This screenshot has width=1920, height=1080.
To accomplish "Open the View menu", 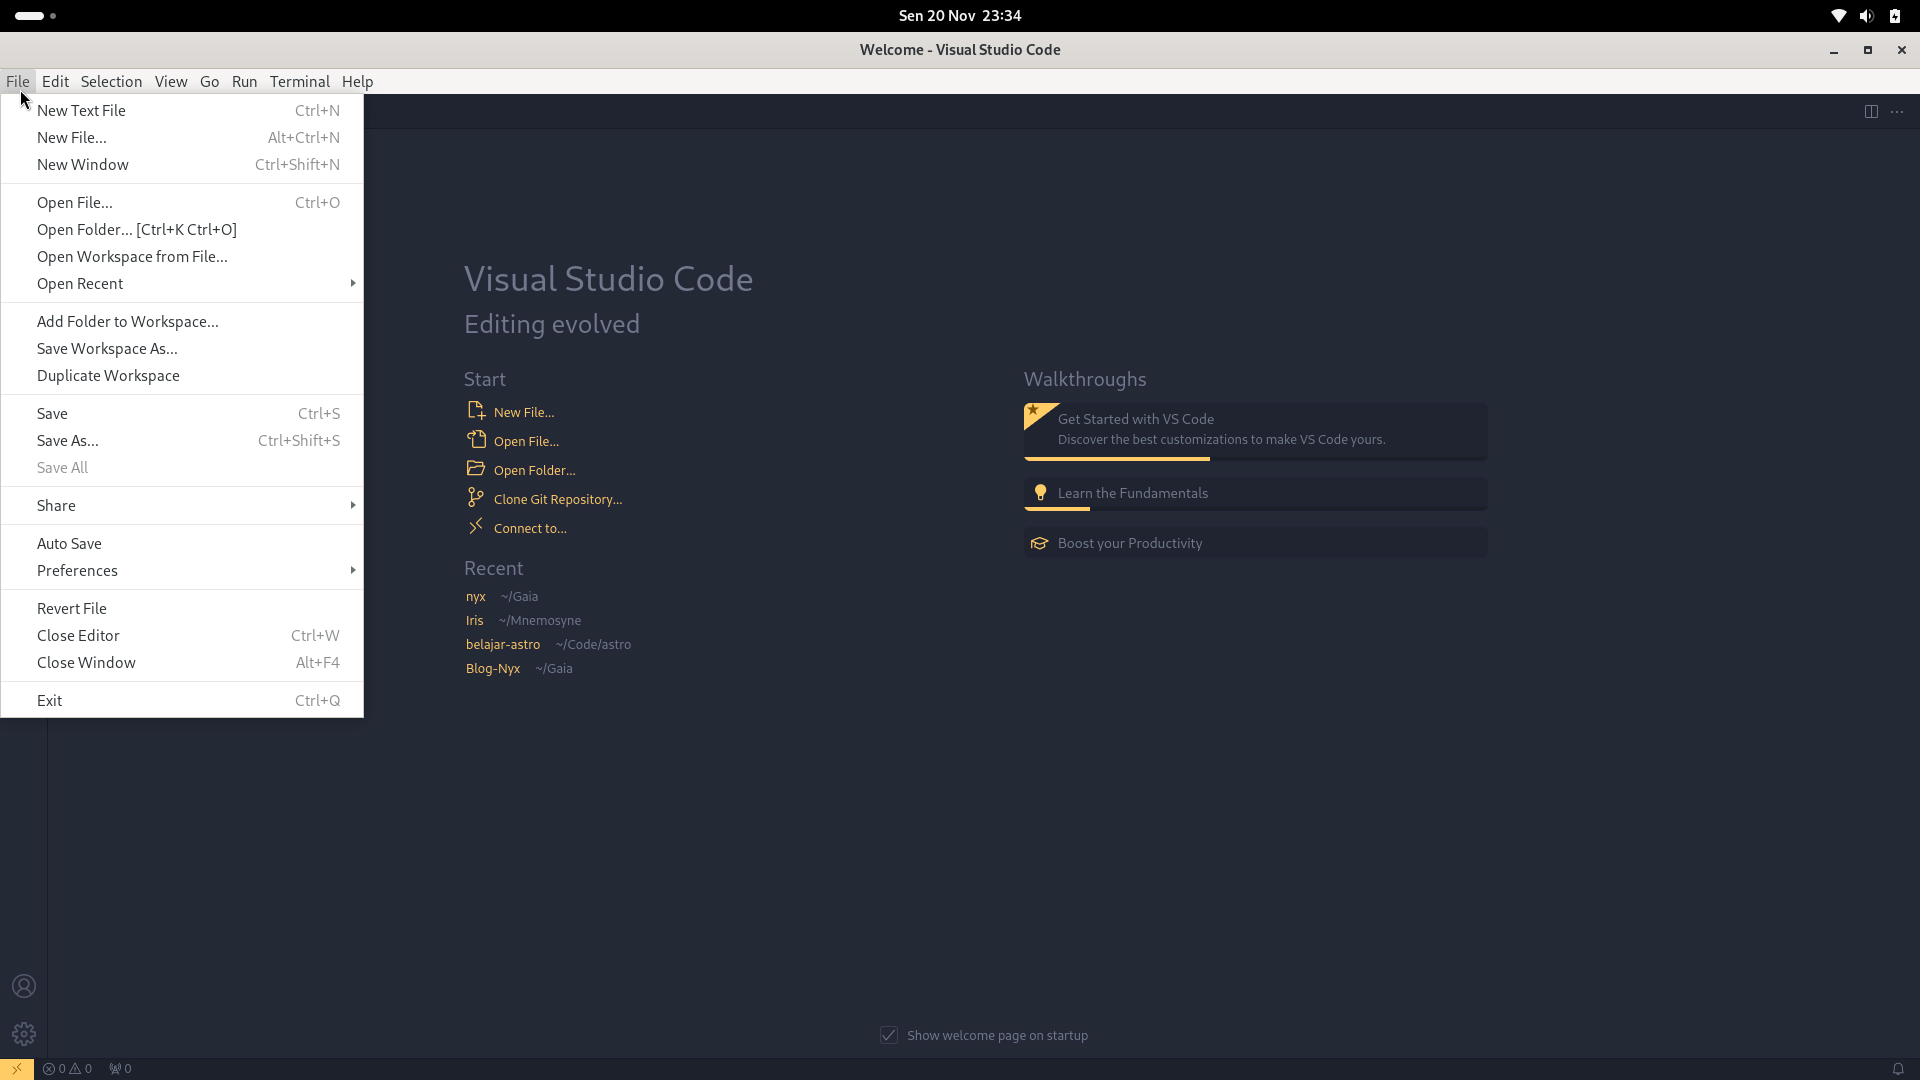I will click(x=170, y=82).
